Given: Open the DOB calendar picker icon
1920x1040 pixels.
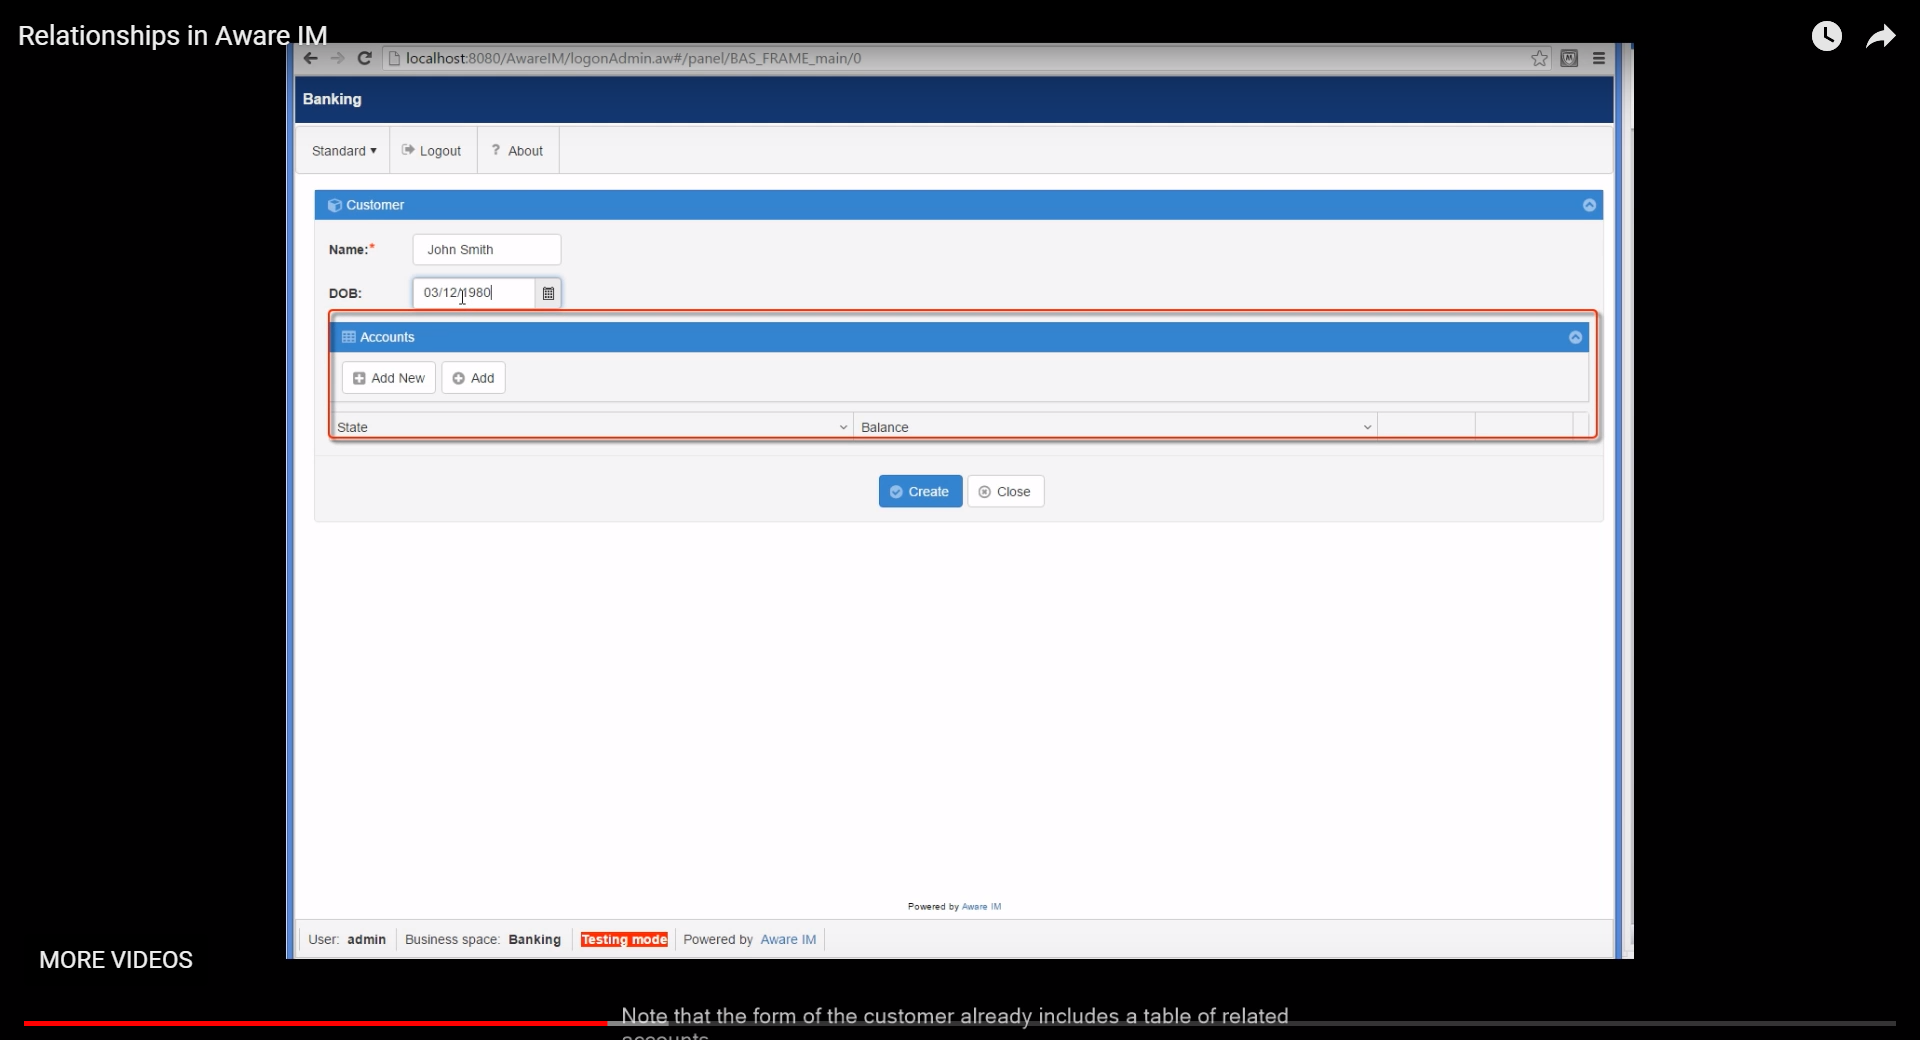Looking at the screenshot, I should (x=548, y=293).
